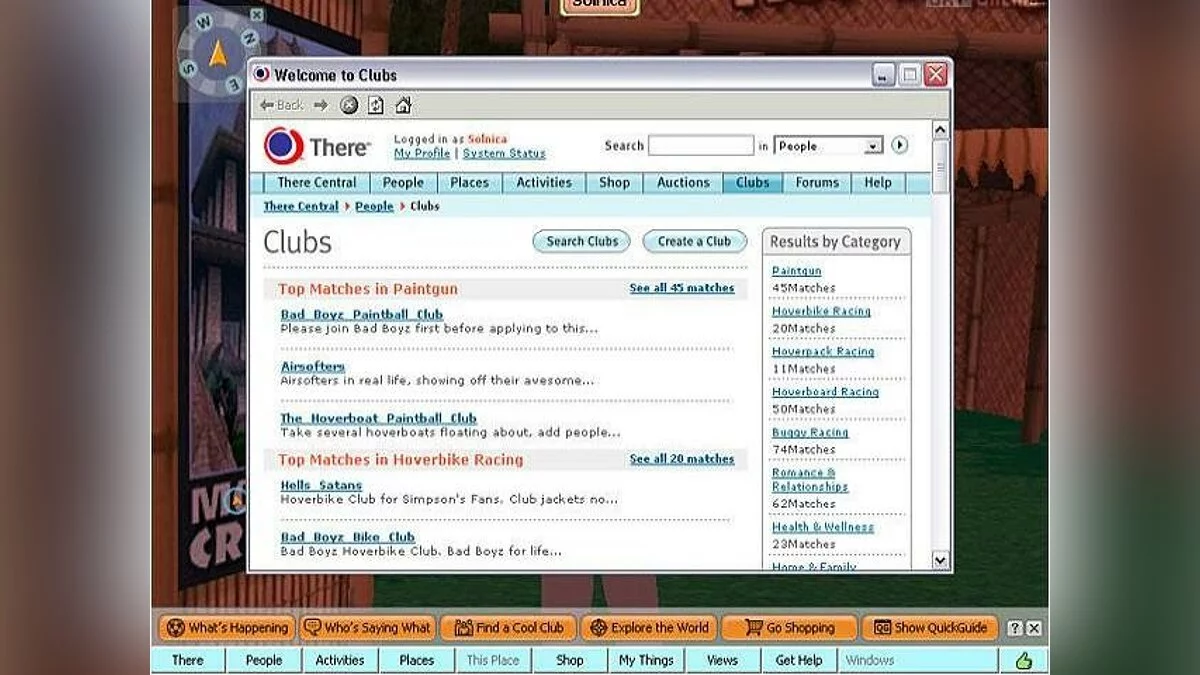Select the Clubs tab

(x=753, y=183)
